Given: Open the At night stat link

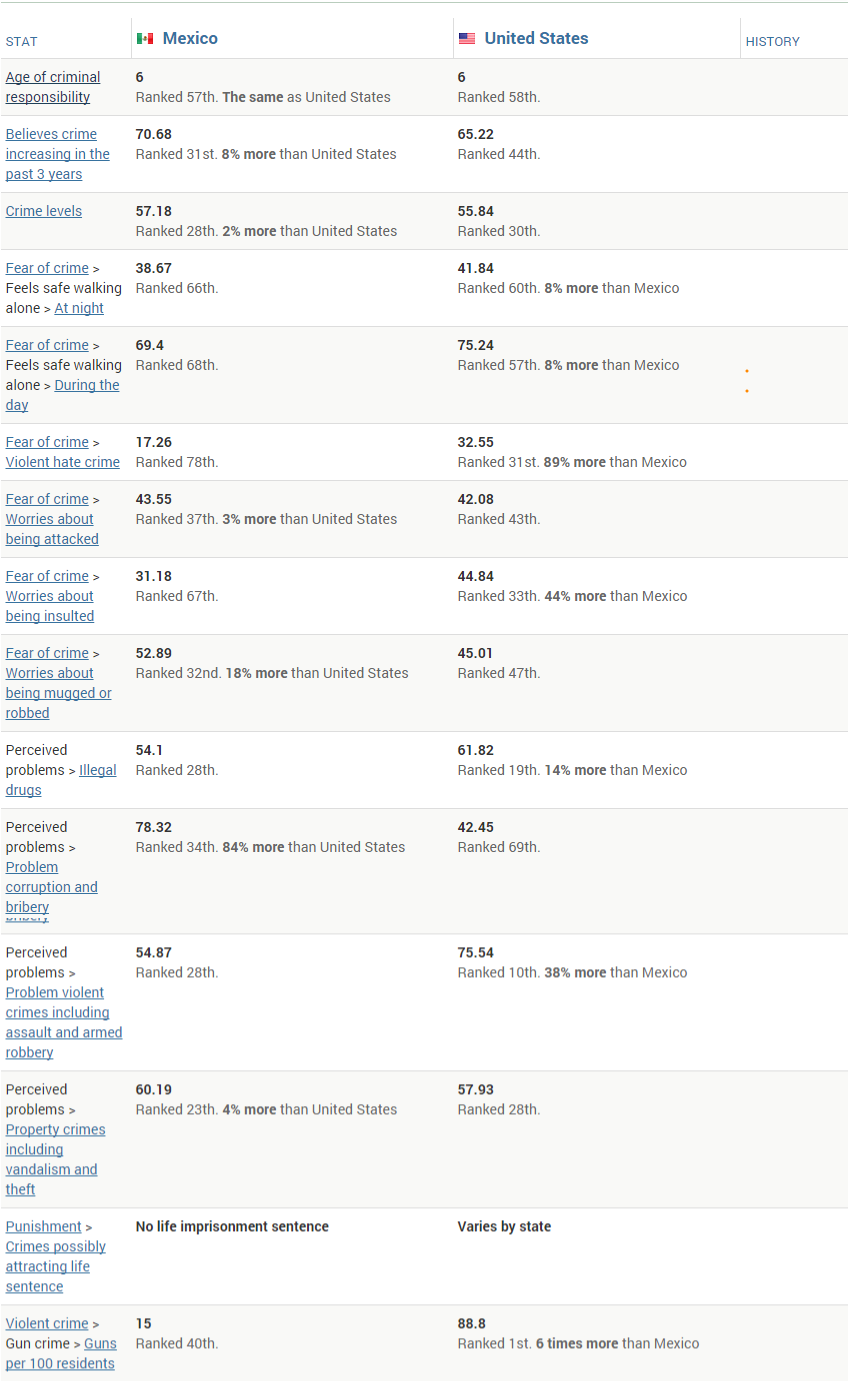Looking at the screenshot, I should [x=79, y=308].
